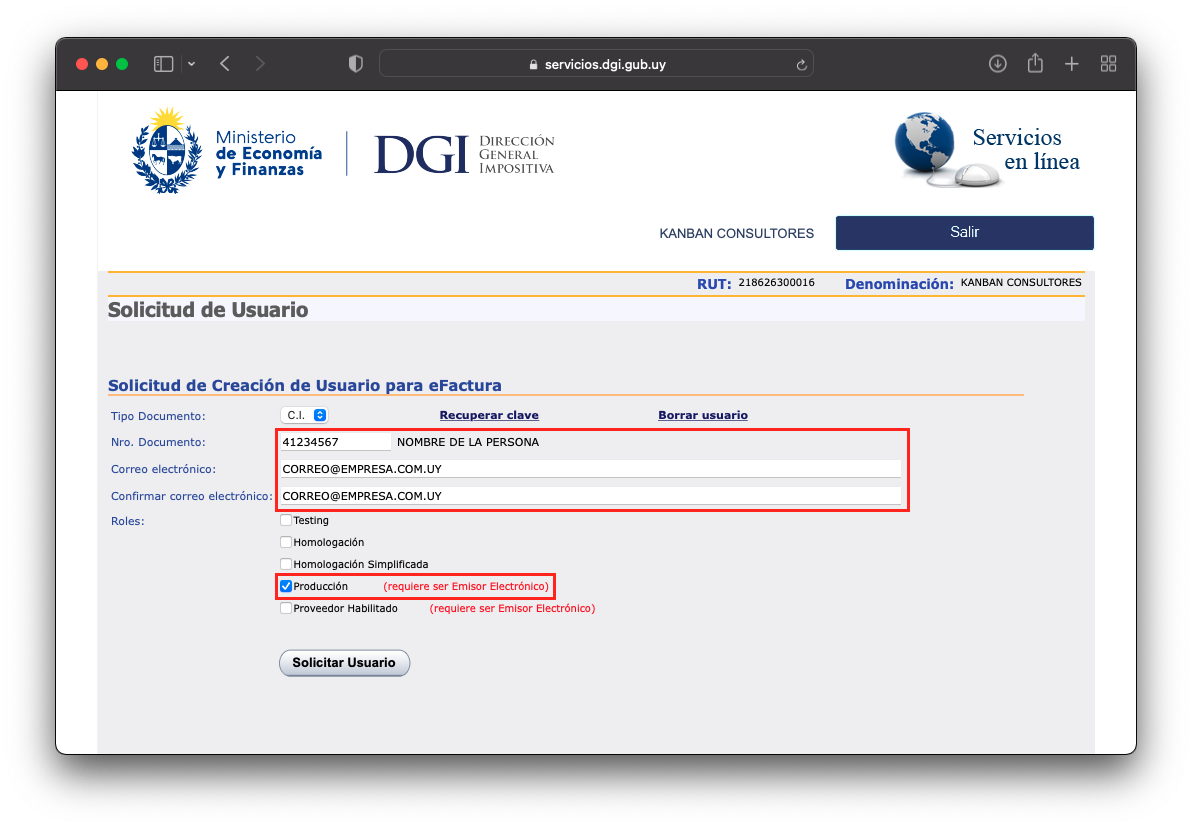
Task: Enable the Testing role checkbox
Action: point(286,520)
